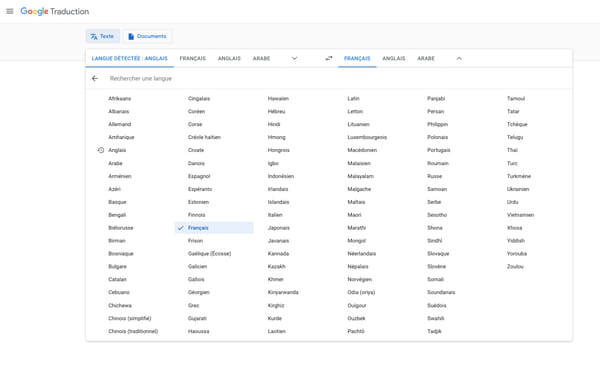Collapse the target language list chevron
Image resolution: width=600 pixels, height=369 pixels.
[x=459, y=59]
